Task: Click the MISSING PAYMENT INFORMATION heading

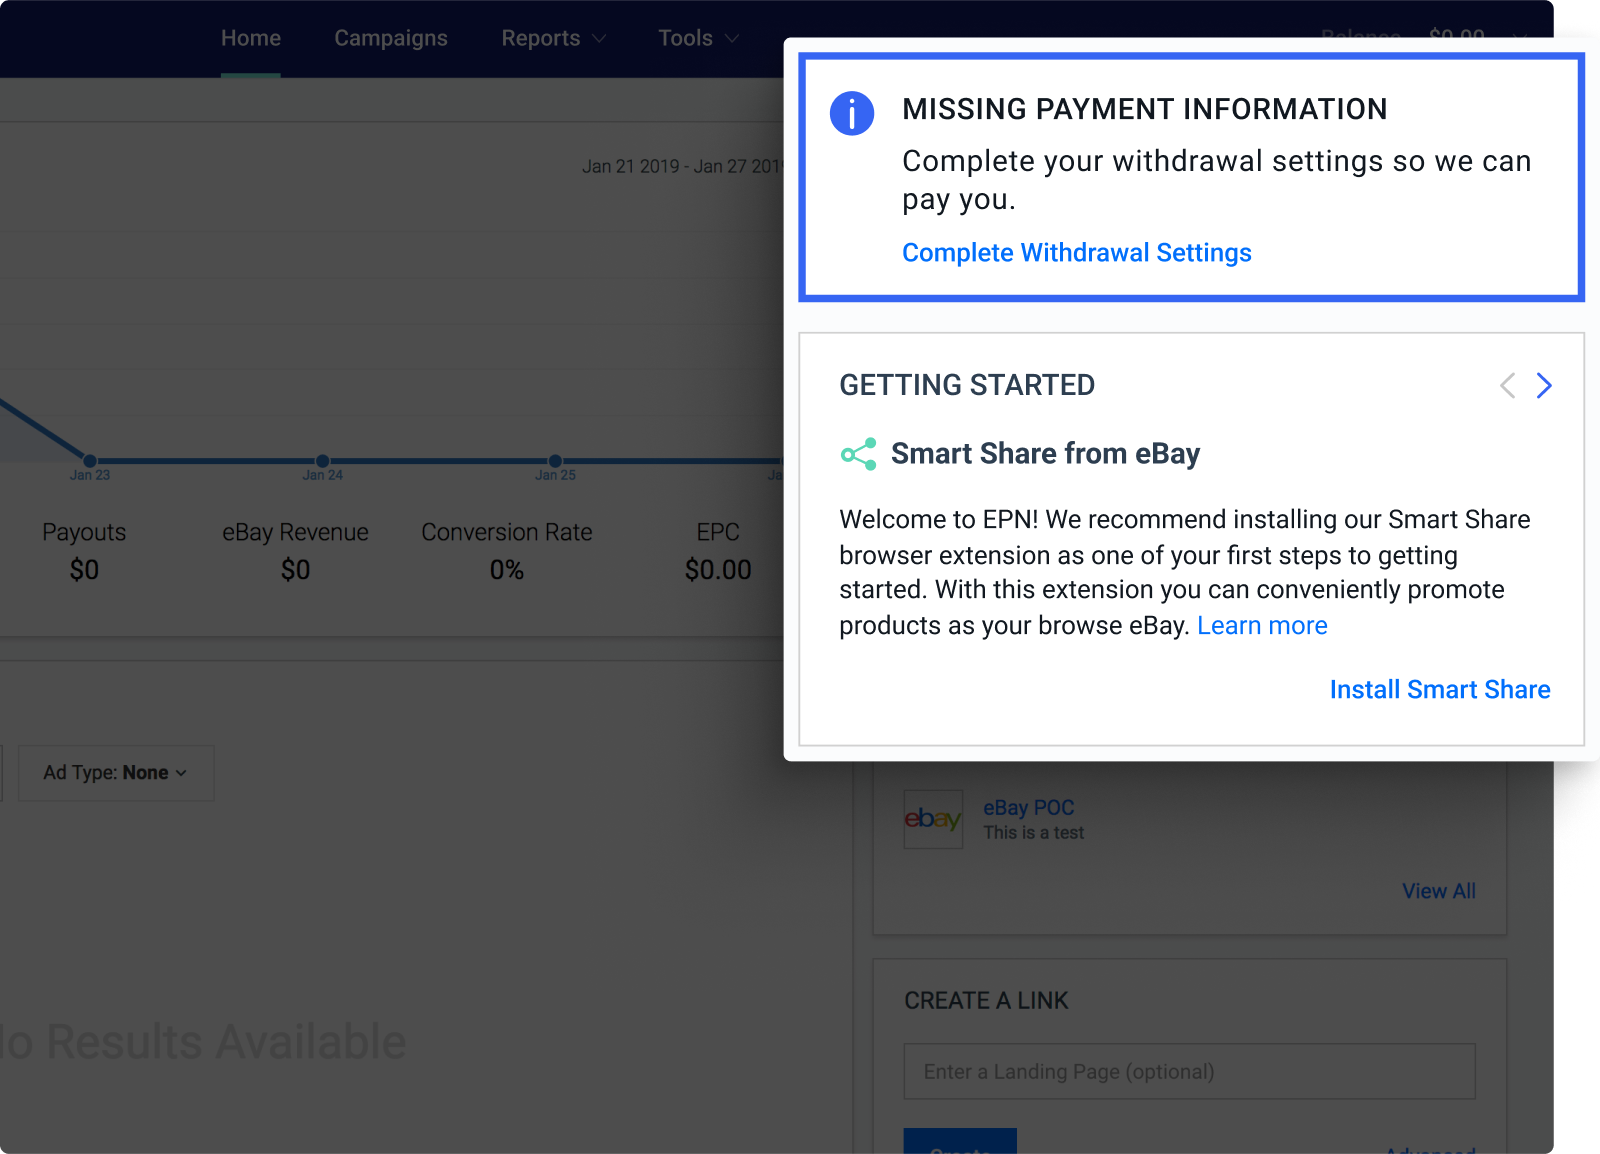Action: [x=1145, y=109]
